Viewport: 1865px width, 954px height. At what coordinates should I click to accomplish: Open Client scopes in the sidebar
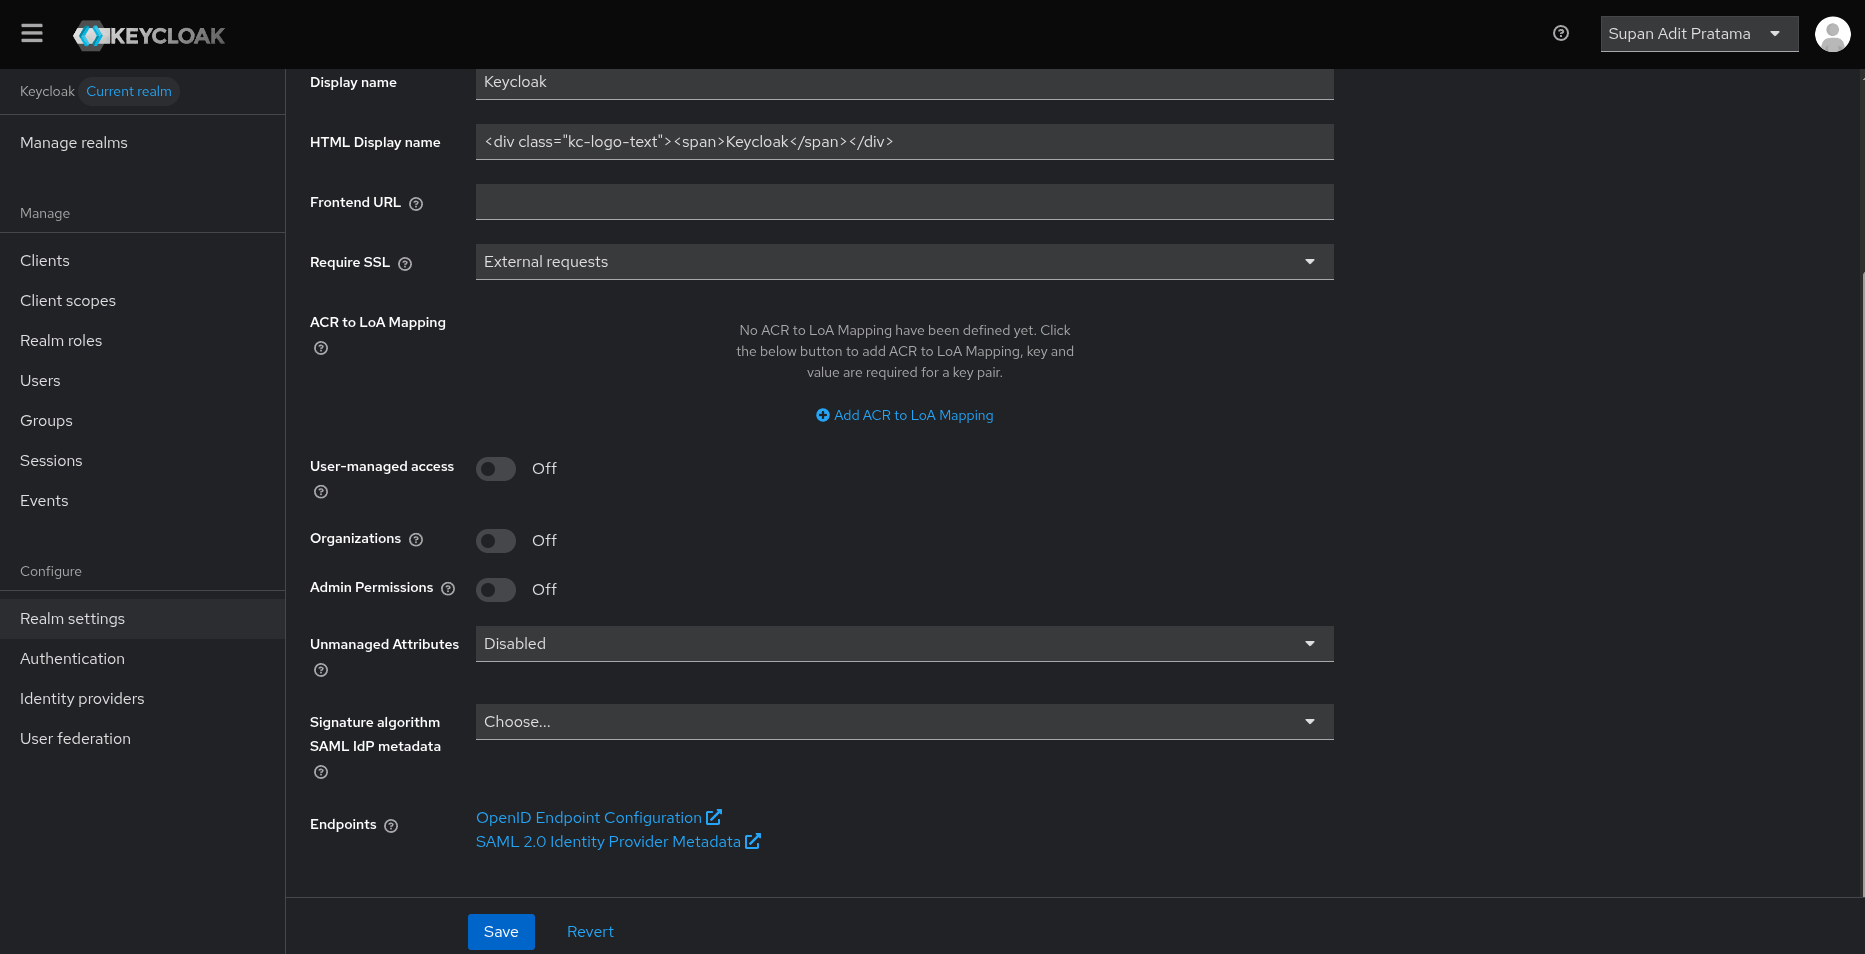(142, 301)
